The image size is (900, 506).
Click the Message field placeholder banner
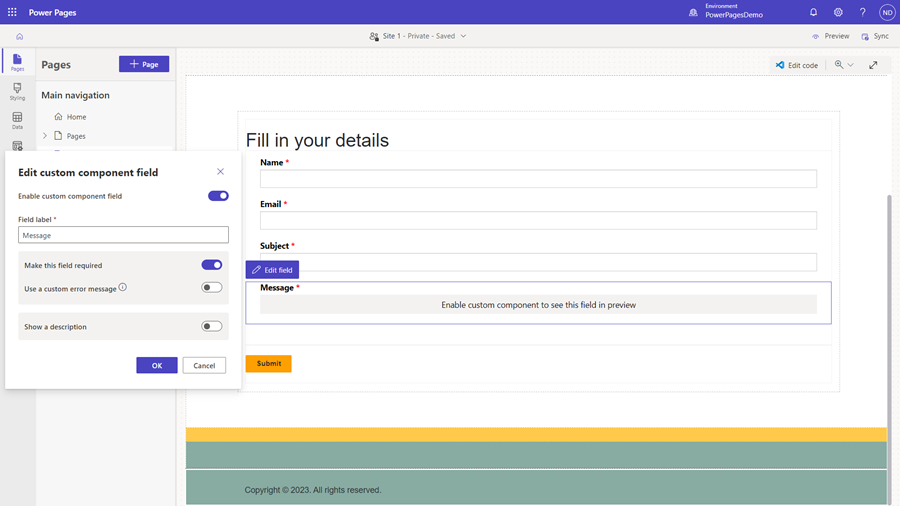[538, 305]
